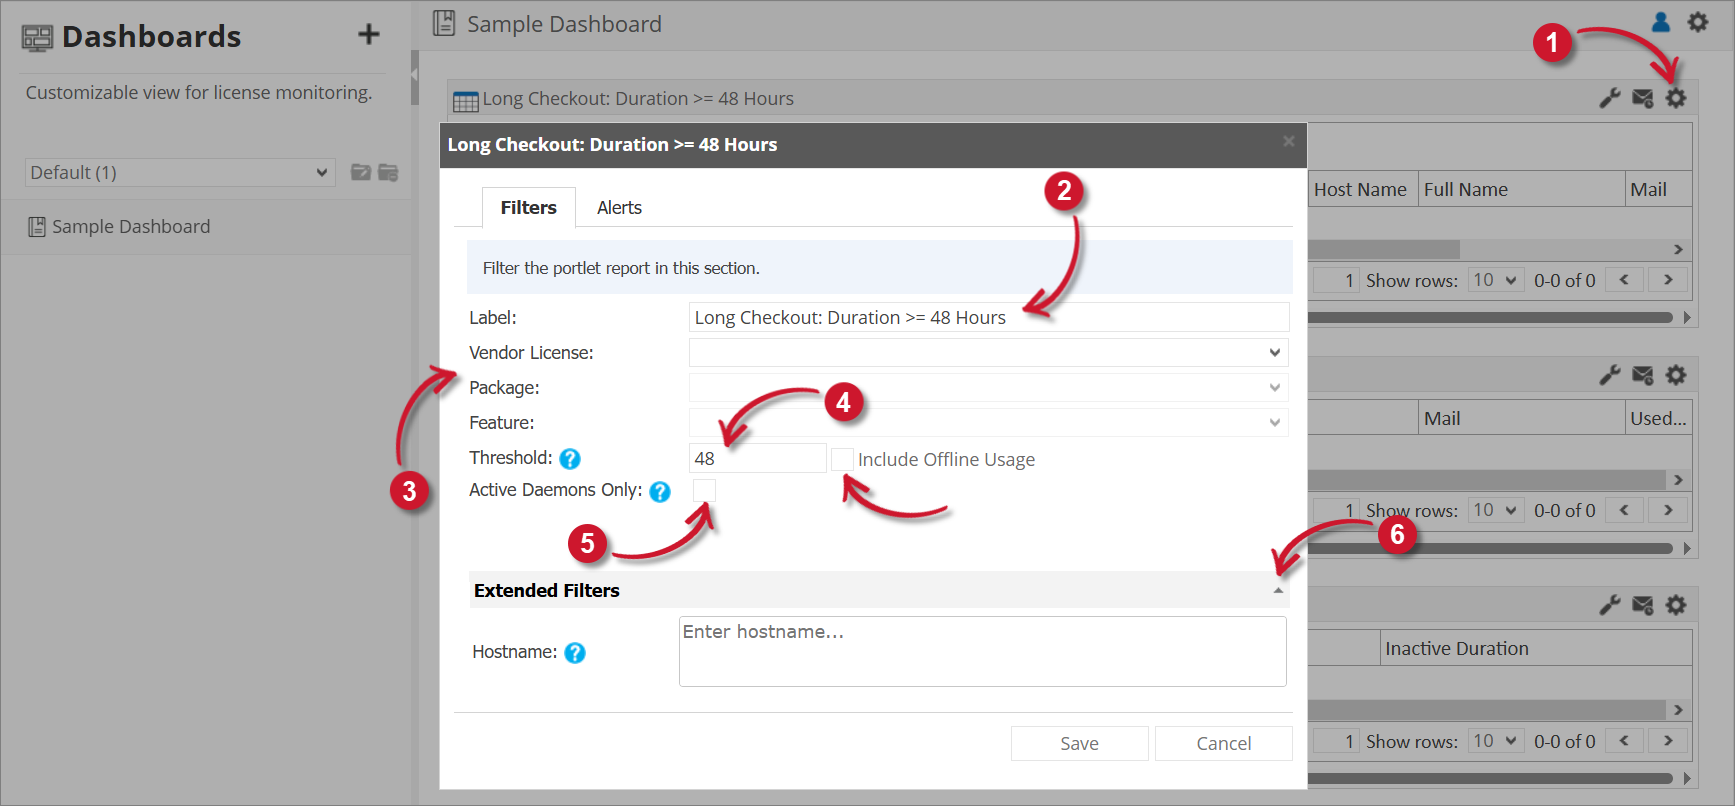1735x806 pixels.
Task: Select Sample Dashboard in the sidebar
Action: click(x=131, y=226)
